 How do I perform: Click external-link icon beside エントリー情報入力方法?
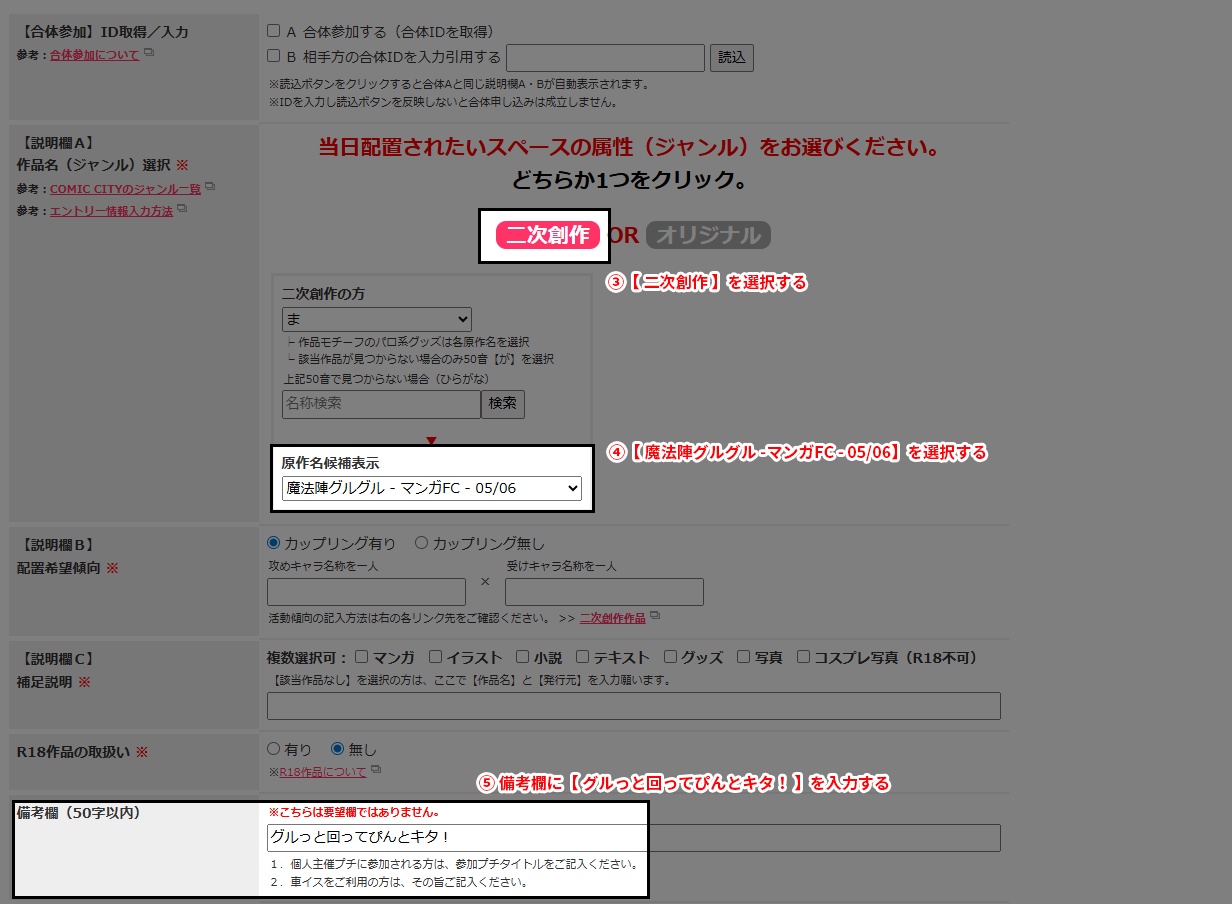pos(182,209)
